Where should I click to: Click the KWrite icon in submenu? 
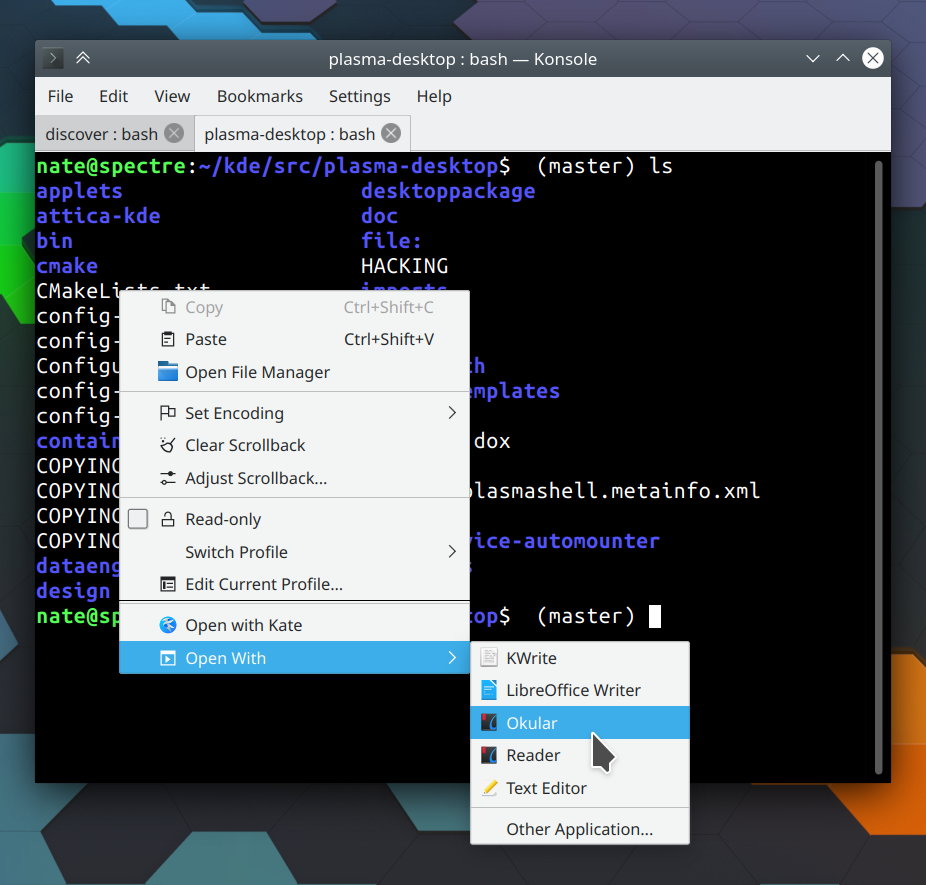pos(489,658)
